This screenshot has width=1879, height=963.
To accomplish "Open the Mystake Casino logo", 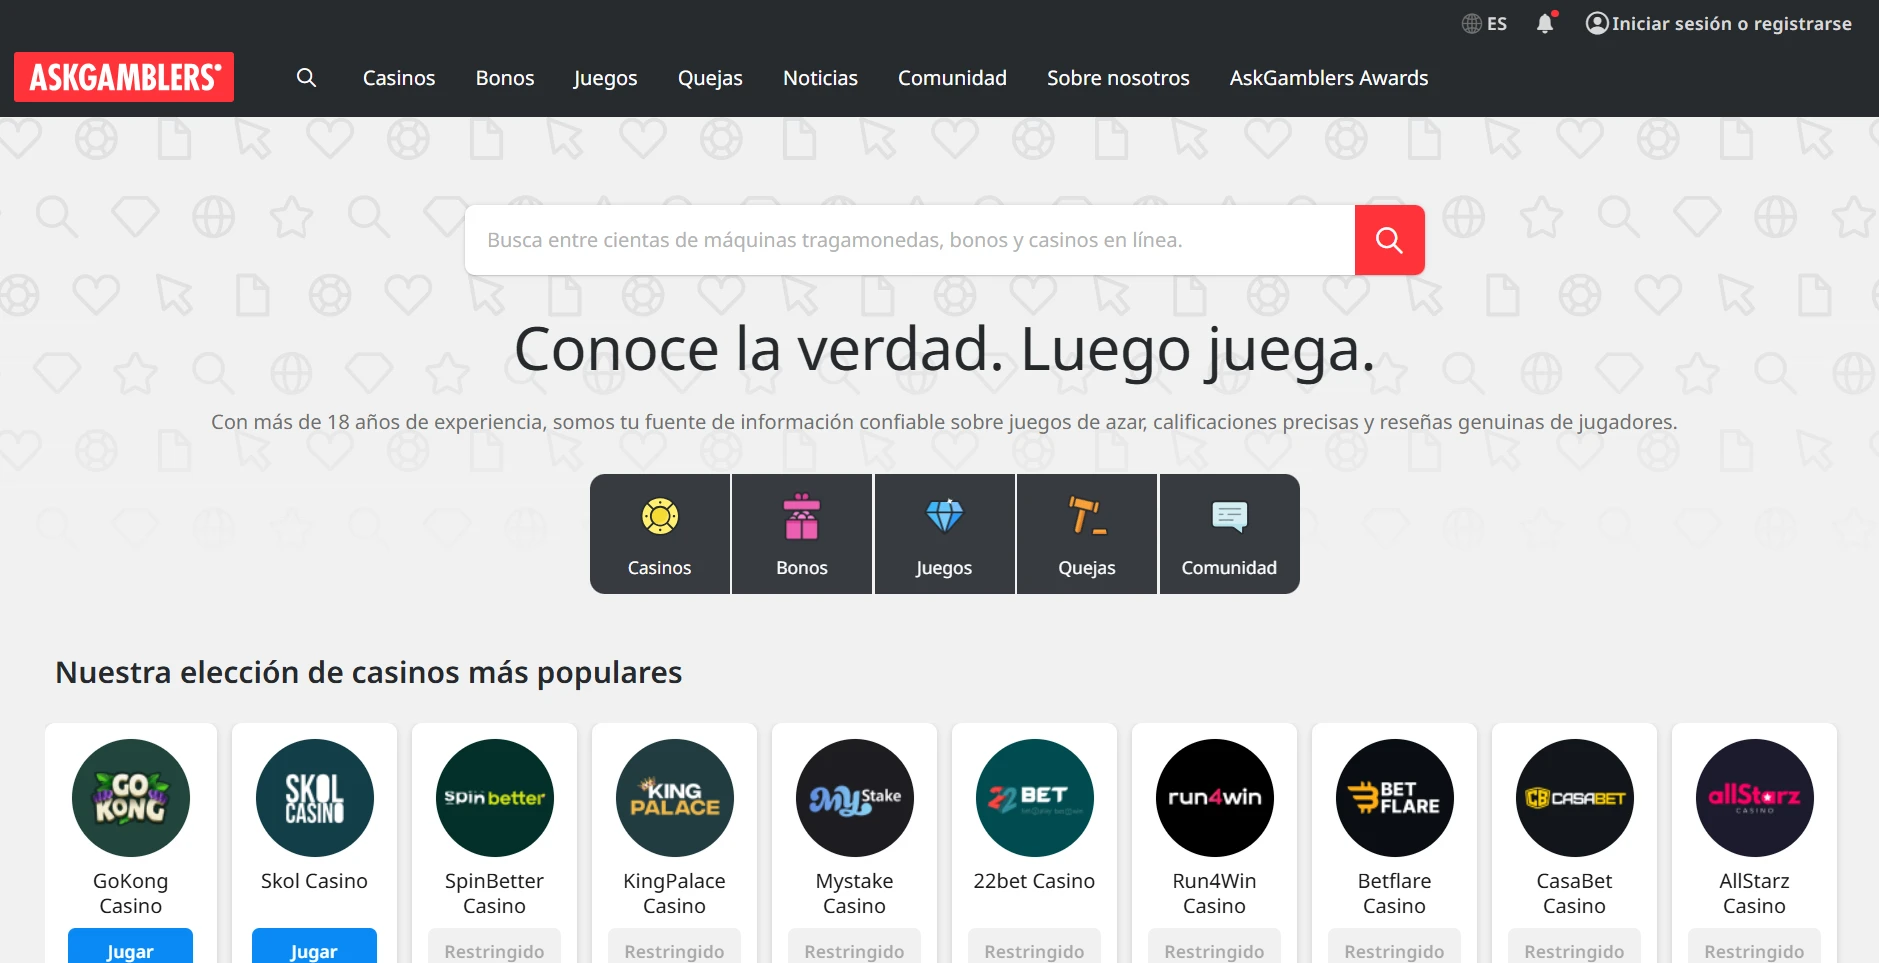I will pos(855,798).
